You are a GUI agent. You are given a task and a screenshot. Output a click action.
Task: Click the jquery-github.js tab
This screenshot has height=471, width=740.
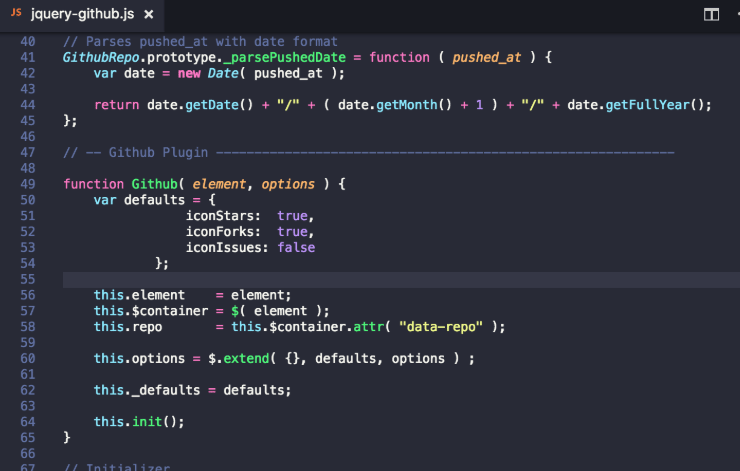[82, 14]
